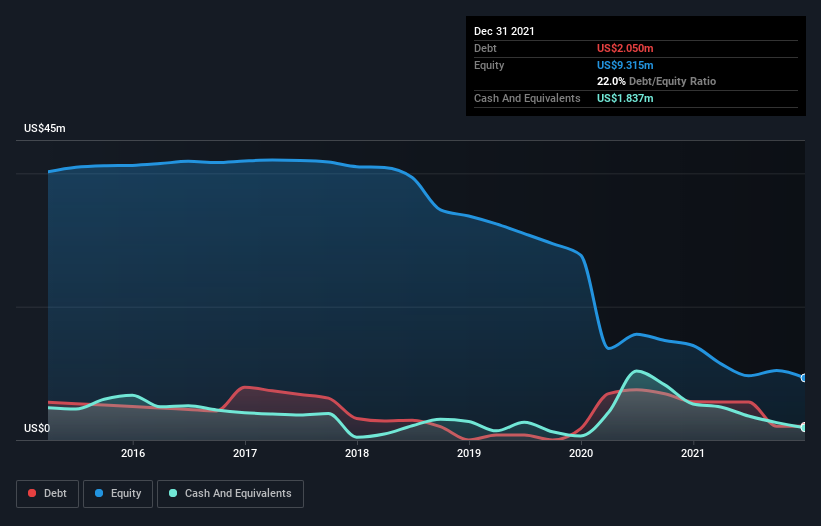
Task: Click the red Debt legend dot
Action: (x=32, y=493)
